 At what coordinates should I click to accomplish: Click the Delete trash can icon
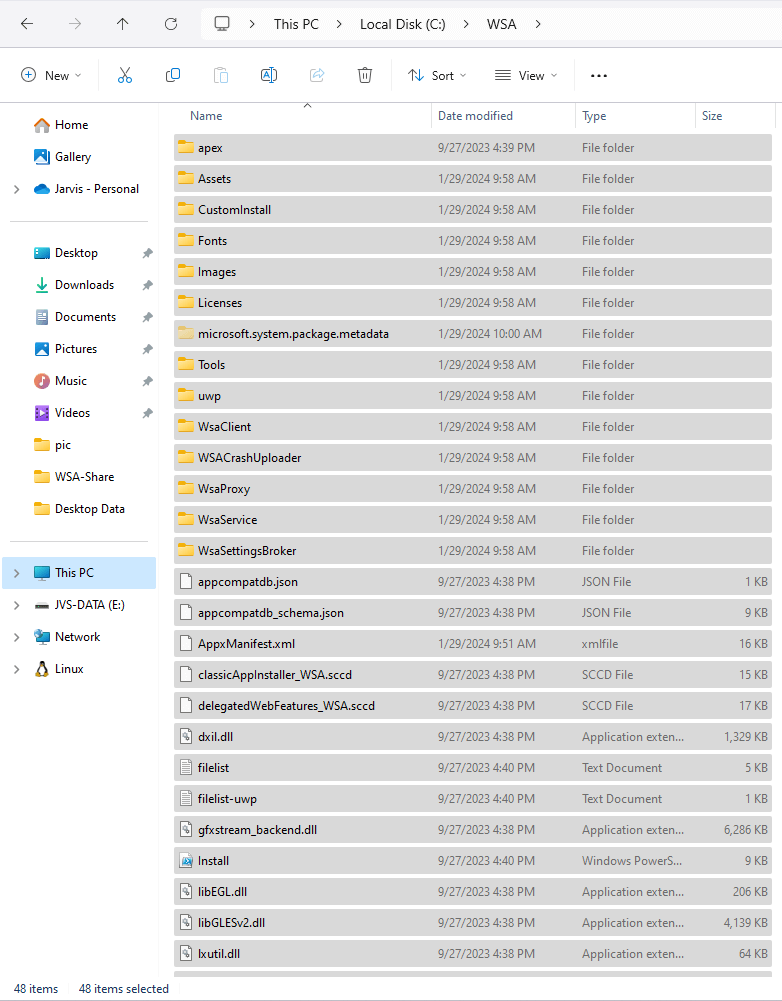click(x=365, y=75)
